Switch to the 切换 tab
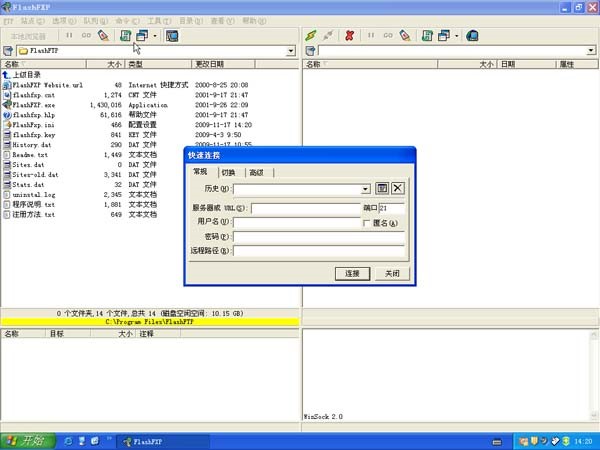600x450 pixels. (x=229, y=172)
